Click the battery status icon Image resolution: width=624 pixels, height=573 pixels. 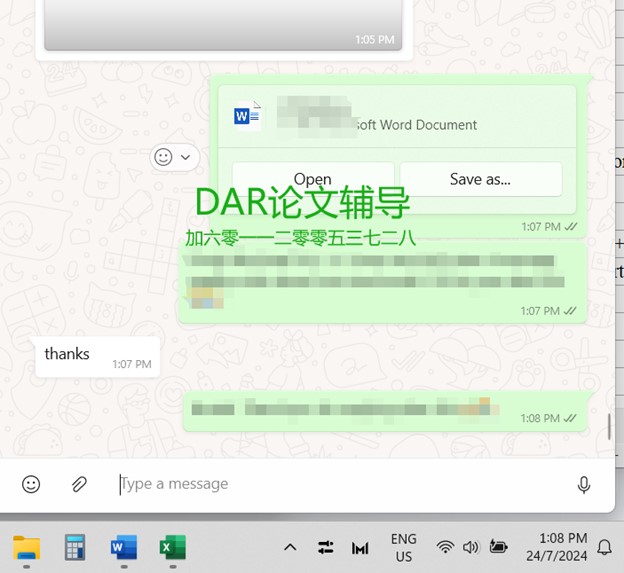click(x=498, y=547)
